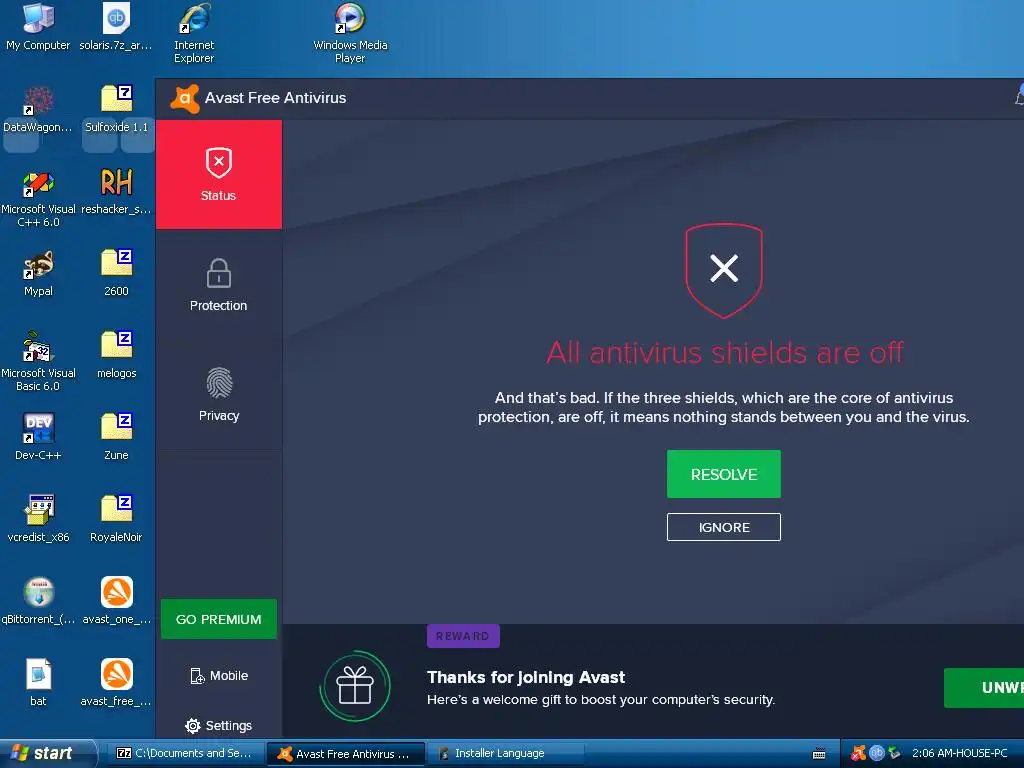This screenshot has height=768, width=1024.
Task: Switch to Avast Free Antivirus taskbar button
Action: point(346,754)
